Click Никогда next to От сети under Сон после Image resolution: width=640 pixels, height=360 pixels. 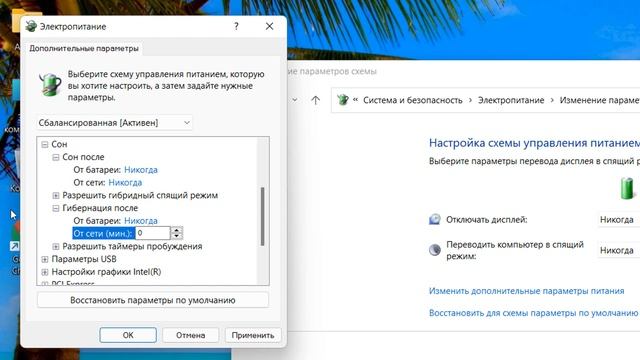[x=125, y=182]
